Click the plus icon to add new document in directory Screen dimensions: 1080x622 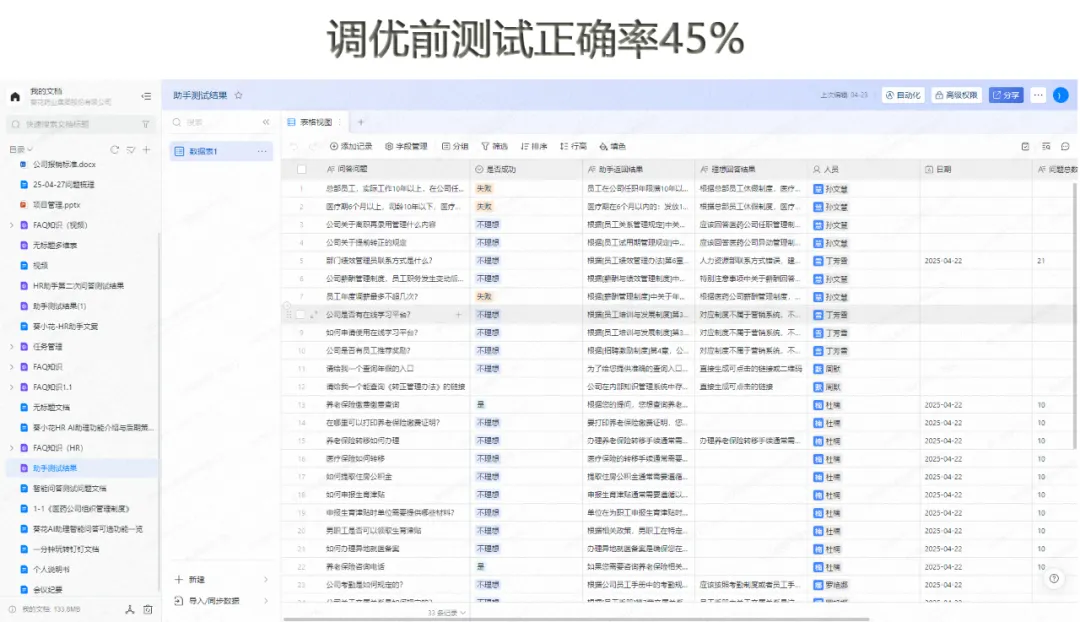(147, 149)
